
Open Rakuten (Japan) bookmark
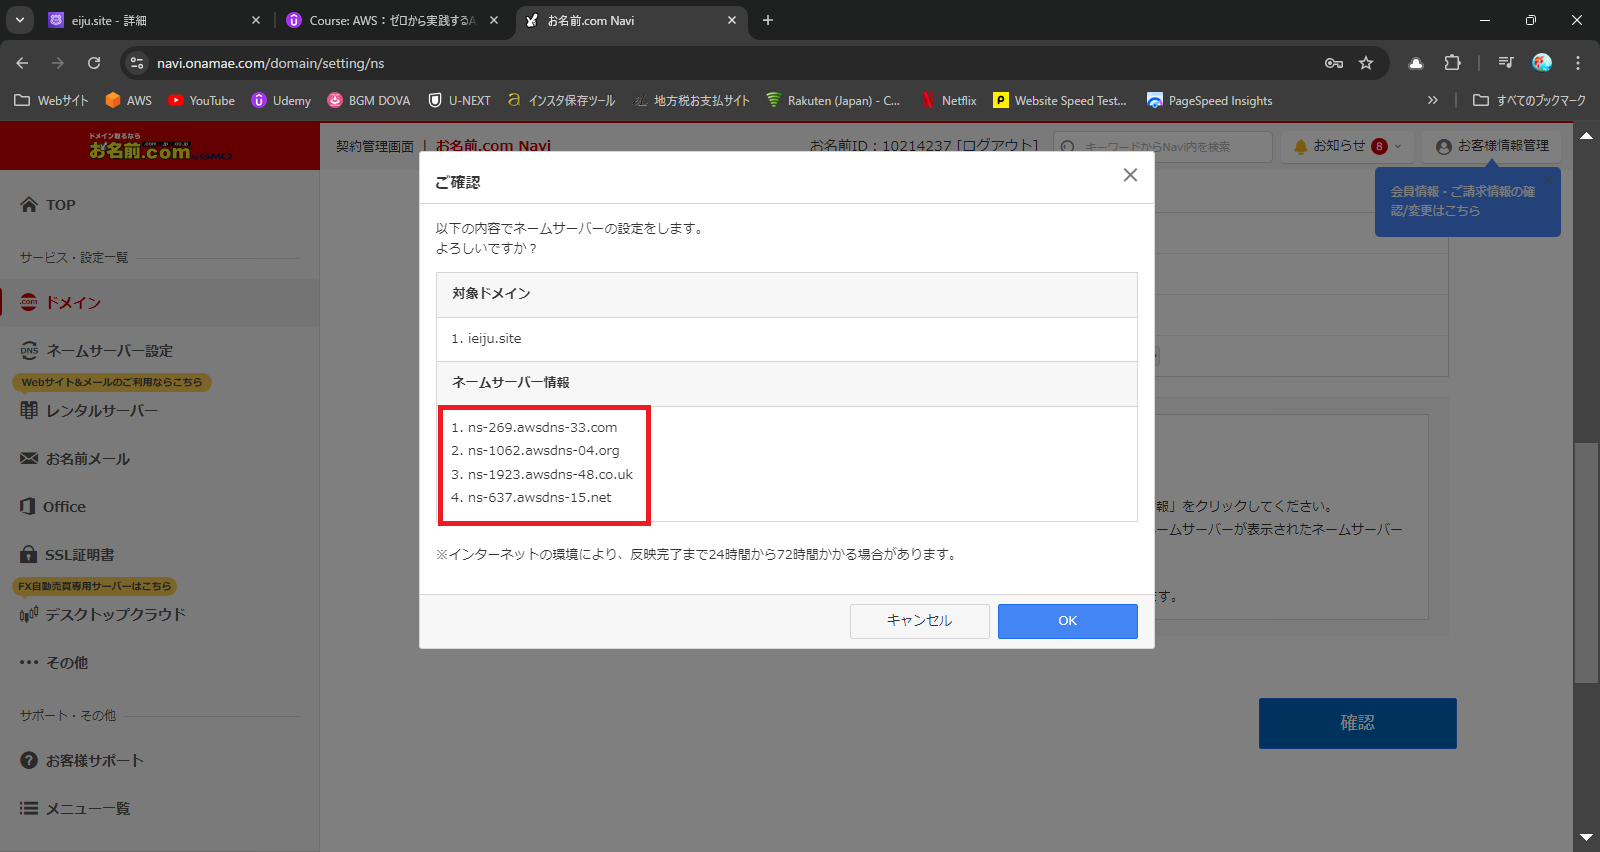point(833,101)
